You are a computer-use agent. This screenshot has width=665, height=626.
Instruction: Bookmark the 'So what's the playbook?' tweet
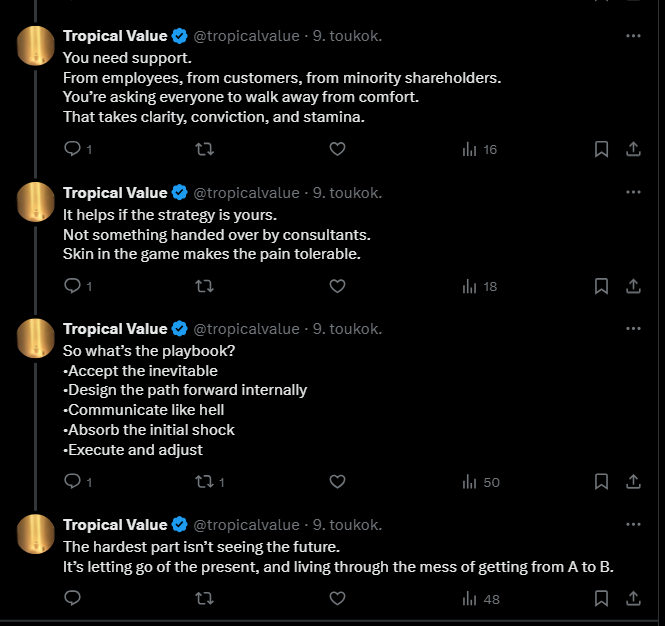601,482
